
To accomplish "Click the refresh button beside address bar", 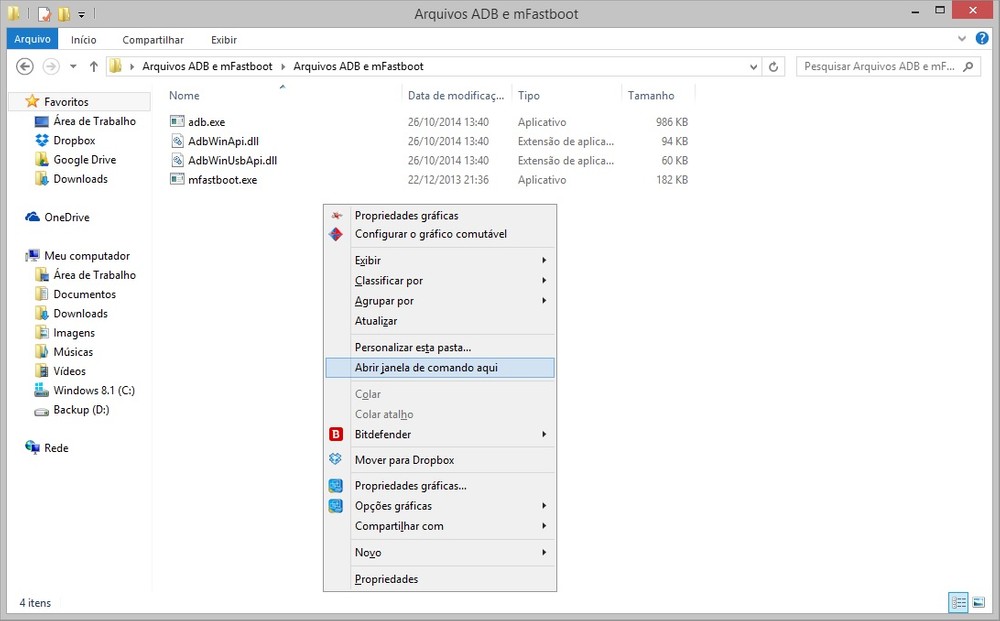I will point(774,67).
